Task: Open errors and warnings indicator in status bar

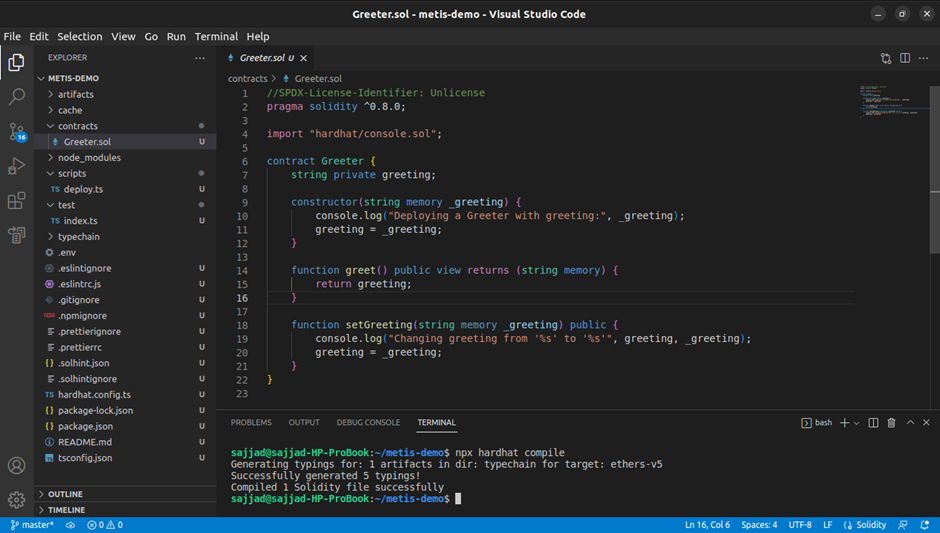Action: tap(105, 525)
